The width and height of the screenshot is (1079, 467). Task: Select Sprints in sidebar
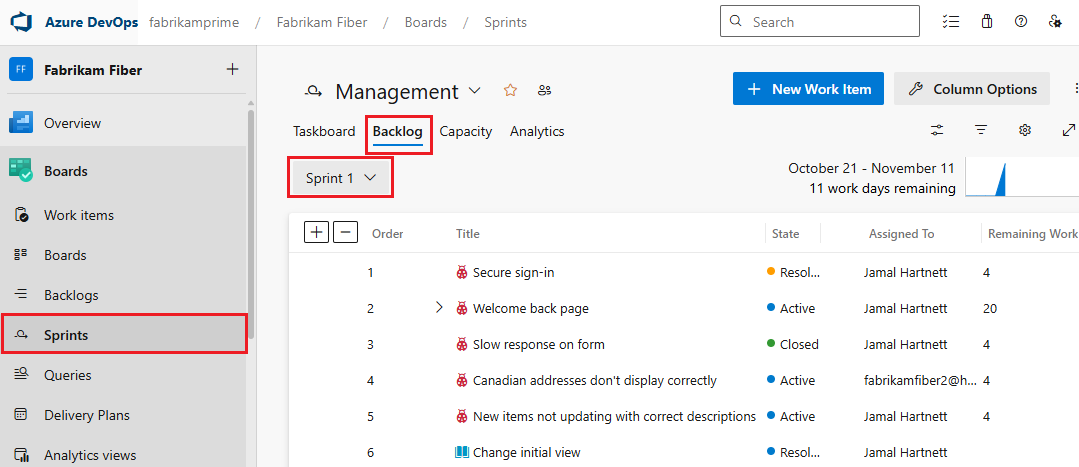point(123,335)
